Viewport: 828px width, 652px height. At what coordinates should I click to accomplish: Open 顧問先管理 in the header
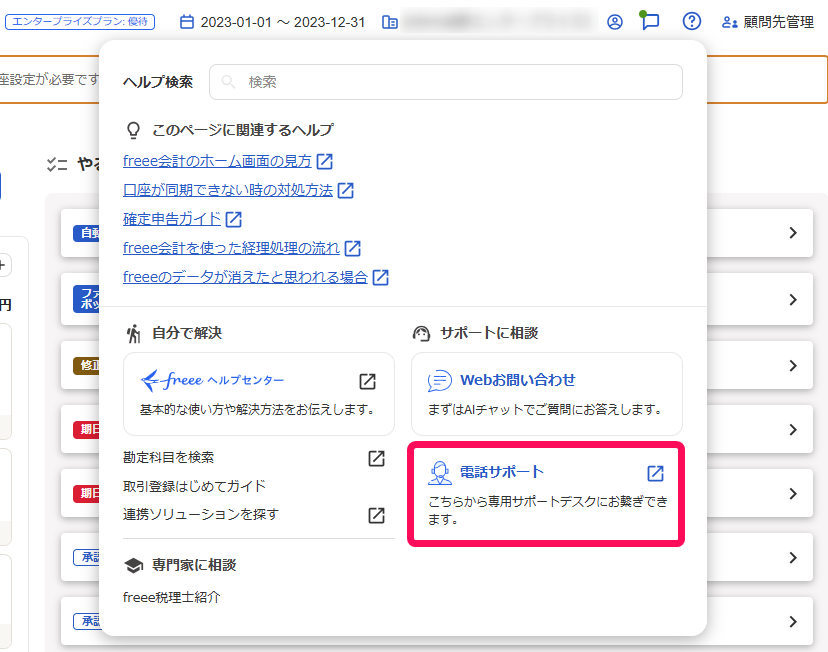[x=768, y=22]
